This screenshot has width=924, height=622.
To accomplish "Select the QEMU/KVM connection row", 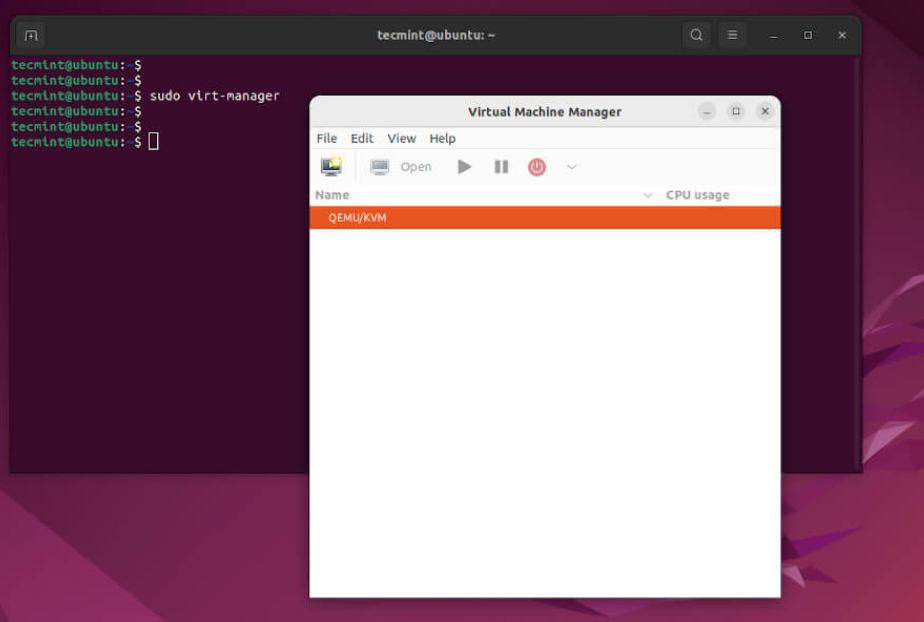I will pyautogui.click(x=545, y=217).
